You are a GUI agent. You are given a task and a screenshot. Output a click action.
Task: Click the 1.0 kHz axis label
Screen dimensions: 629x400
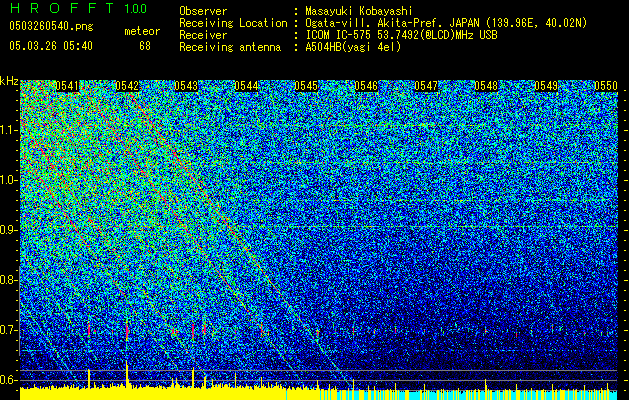point(9,180)
